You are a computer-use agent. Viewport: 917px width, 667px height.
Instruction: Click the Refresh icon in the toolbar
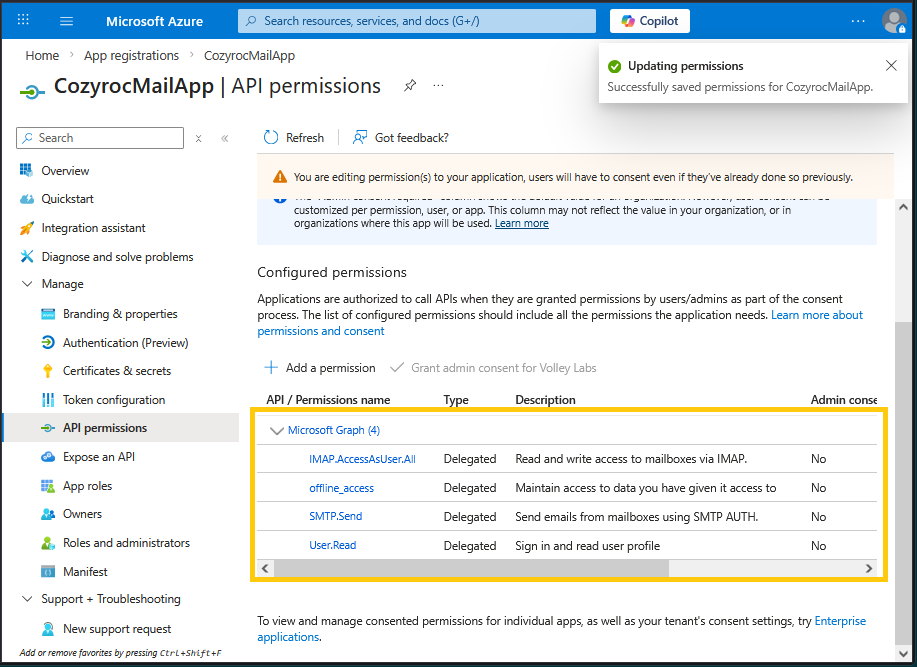pos(271,138)
